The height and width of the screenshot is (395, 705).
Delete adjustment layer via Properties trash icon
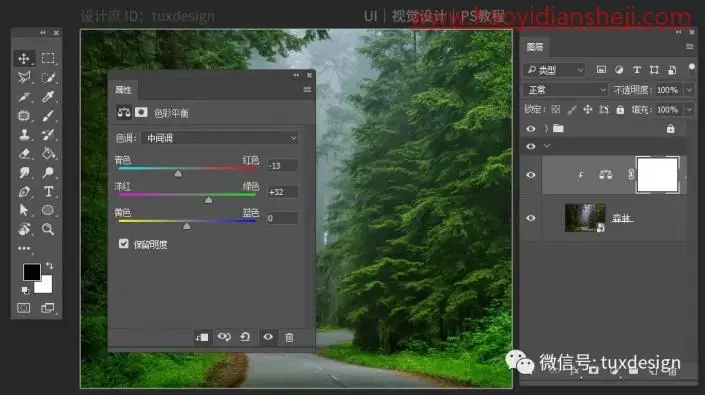point(289,337)
